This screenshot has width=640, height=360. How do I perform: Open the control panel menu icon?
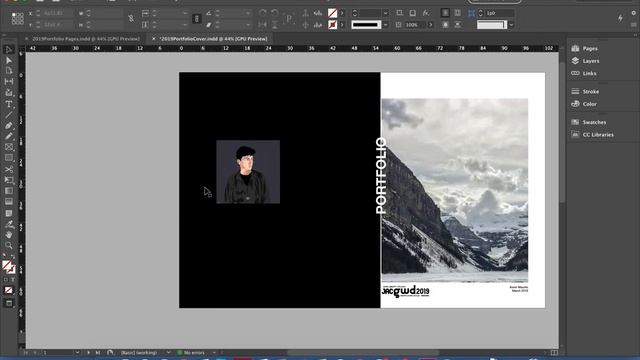point(633,24)
